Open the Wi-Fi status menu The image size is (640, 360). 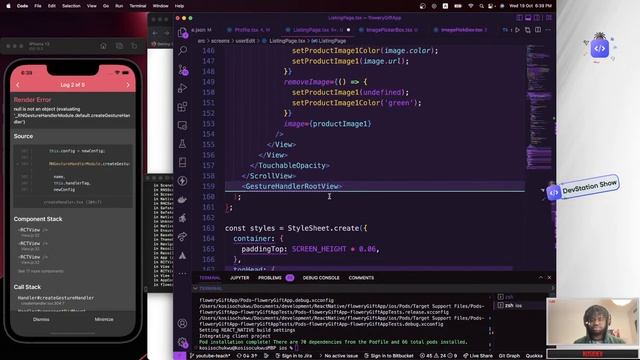pos(471,6)
